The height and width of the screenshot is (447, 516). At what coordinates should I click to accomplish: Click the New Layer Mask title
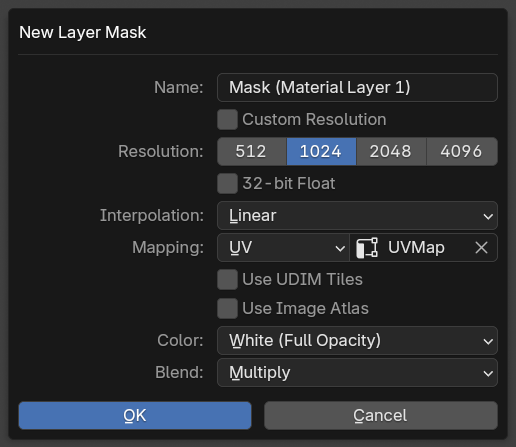pyautogui.click(x=83, y=33)
